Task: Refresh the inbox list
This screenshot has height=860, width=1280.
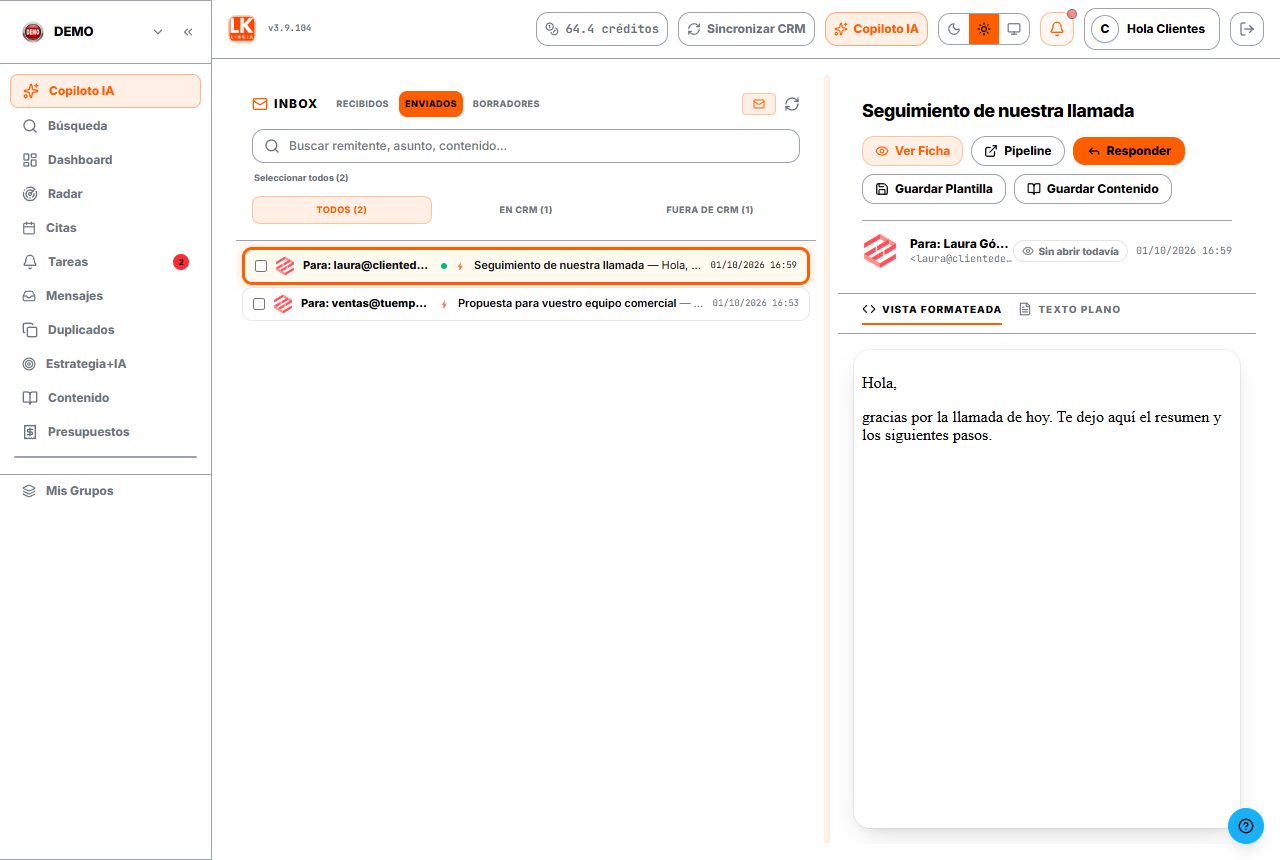Action: click(792, 104)
